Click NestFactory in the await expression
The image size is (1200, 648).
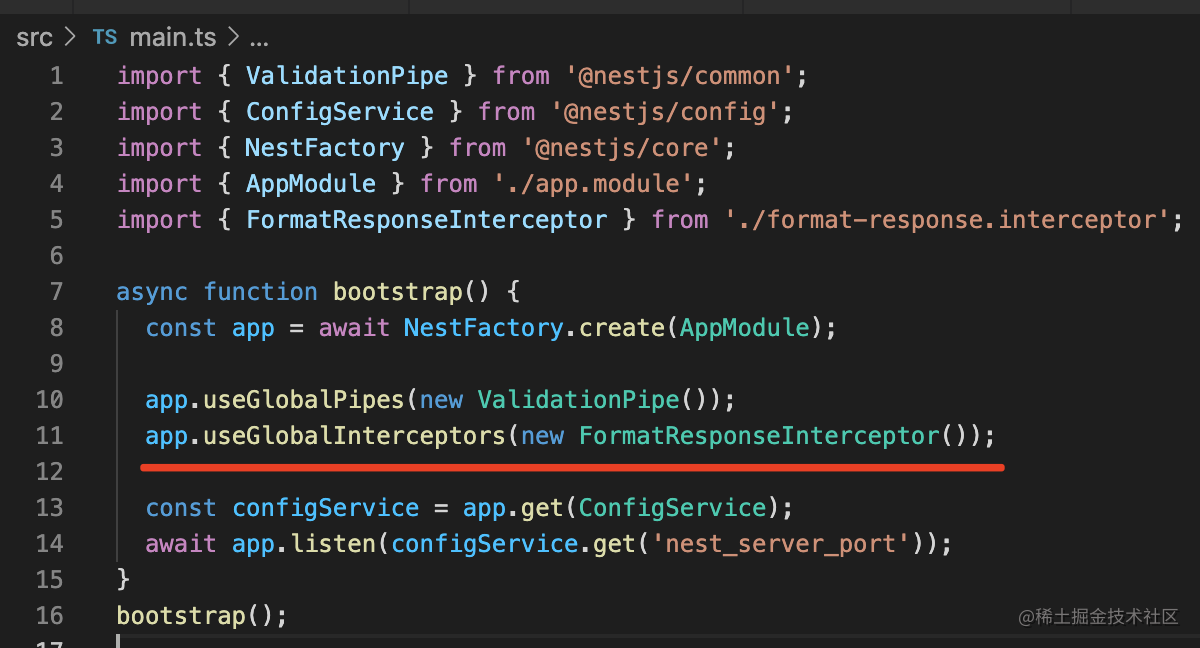(482, 328)
